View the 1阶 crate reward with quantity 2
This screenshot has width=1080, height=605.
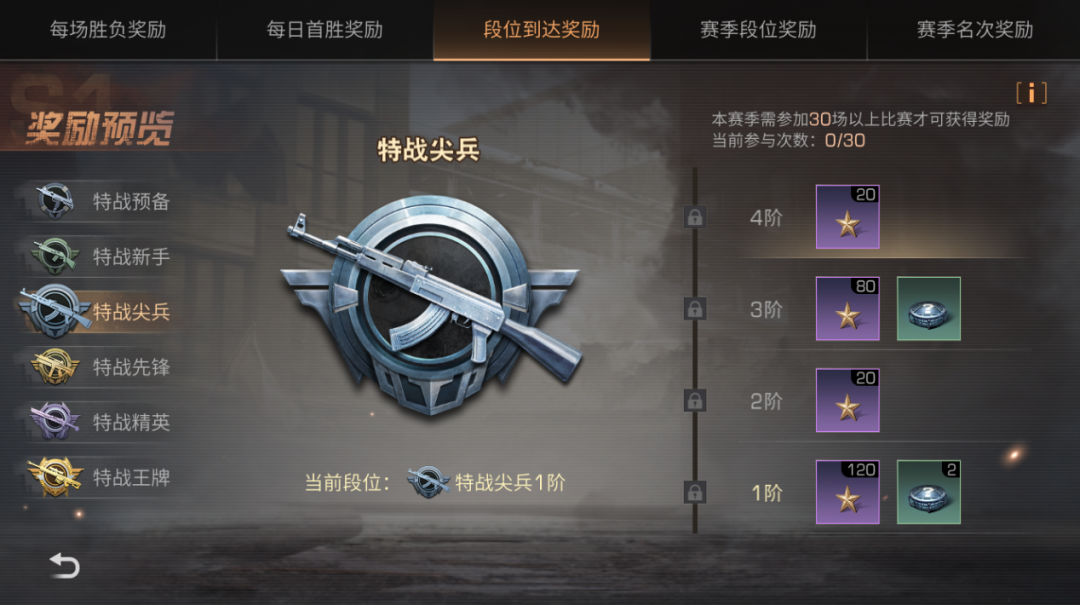click(x=928, y=492)
